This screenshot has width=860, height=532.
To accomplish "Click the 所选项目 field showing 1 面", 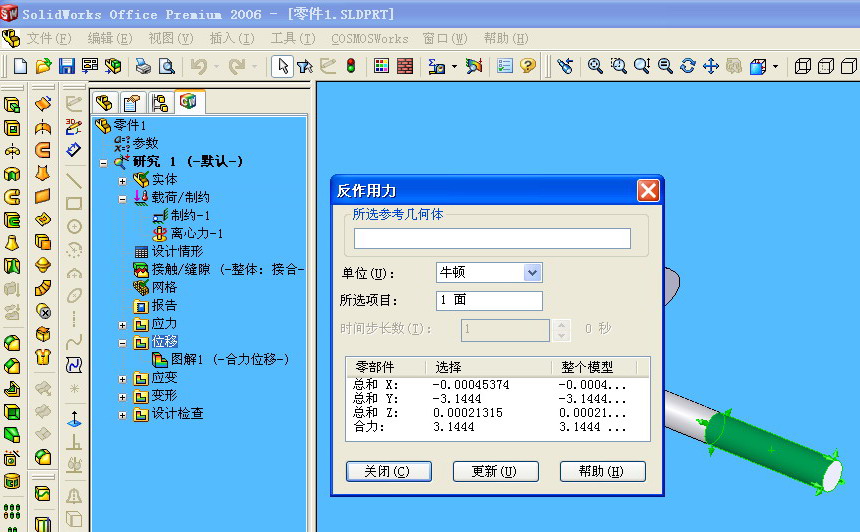I will pyautogui.click(x=489, y=301).
